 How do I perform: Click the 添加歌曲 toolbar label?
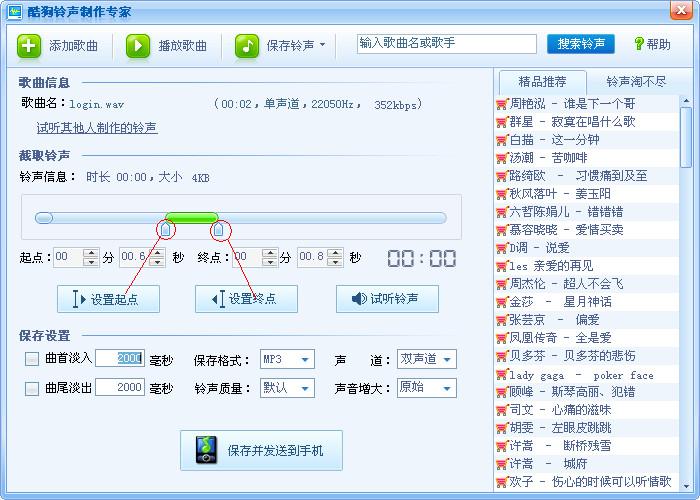[73, 46]
